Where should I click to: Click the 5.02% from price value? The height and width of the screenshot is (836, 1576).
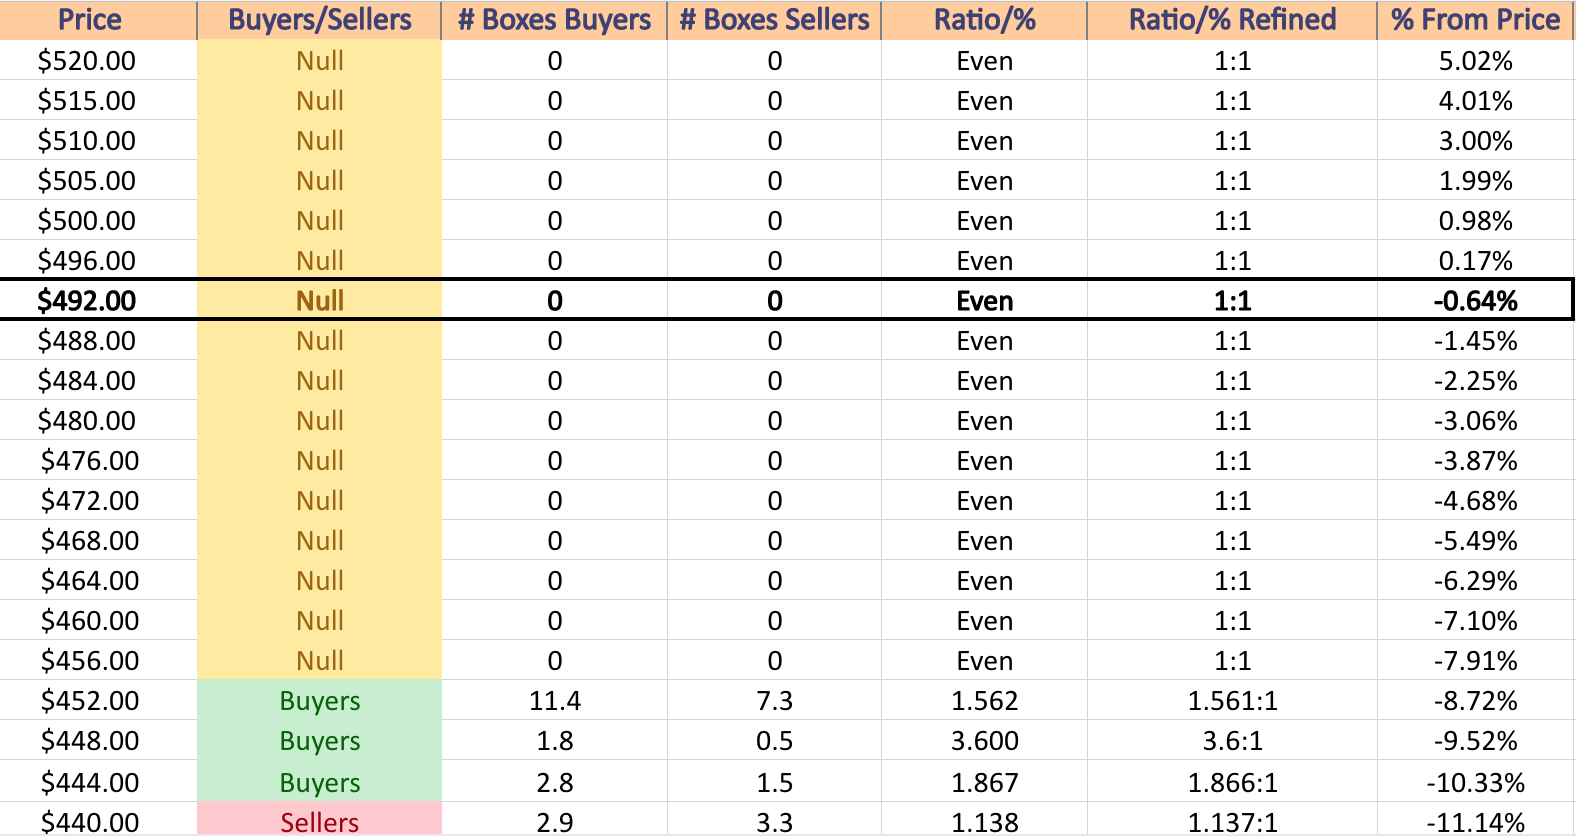(x=1475, y=61)
